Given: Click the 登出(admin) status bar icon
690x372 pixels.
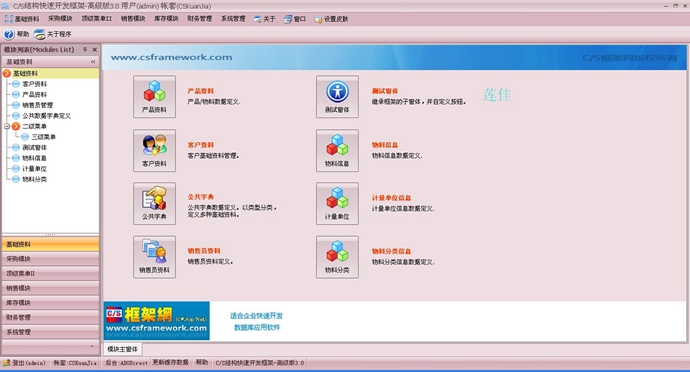Looking at the screenshot, I should pos(6,363).
